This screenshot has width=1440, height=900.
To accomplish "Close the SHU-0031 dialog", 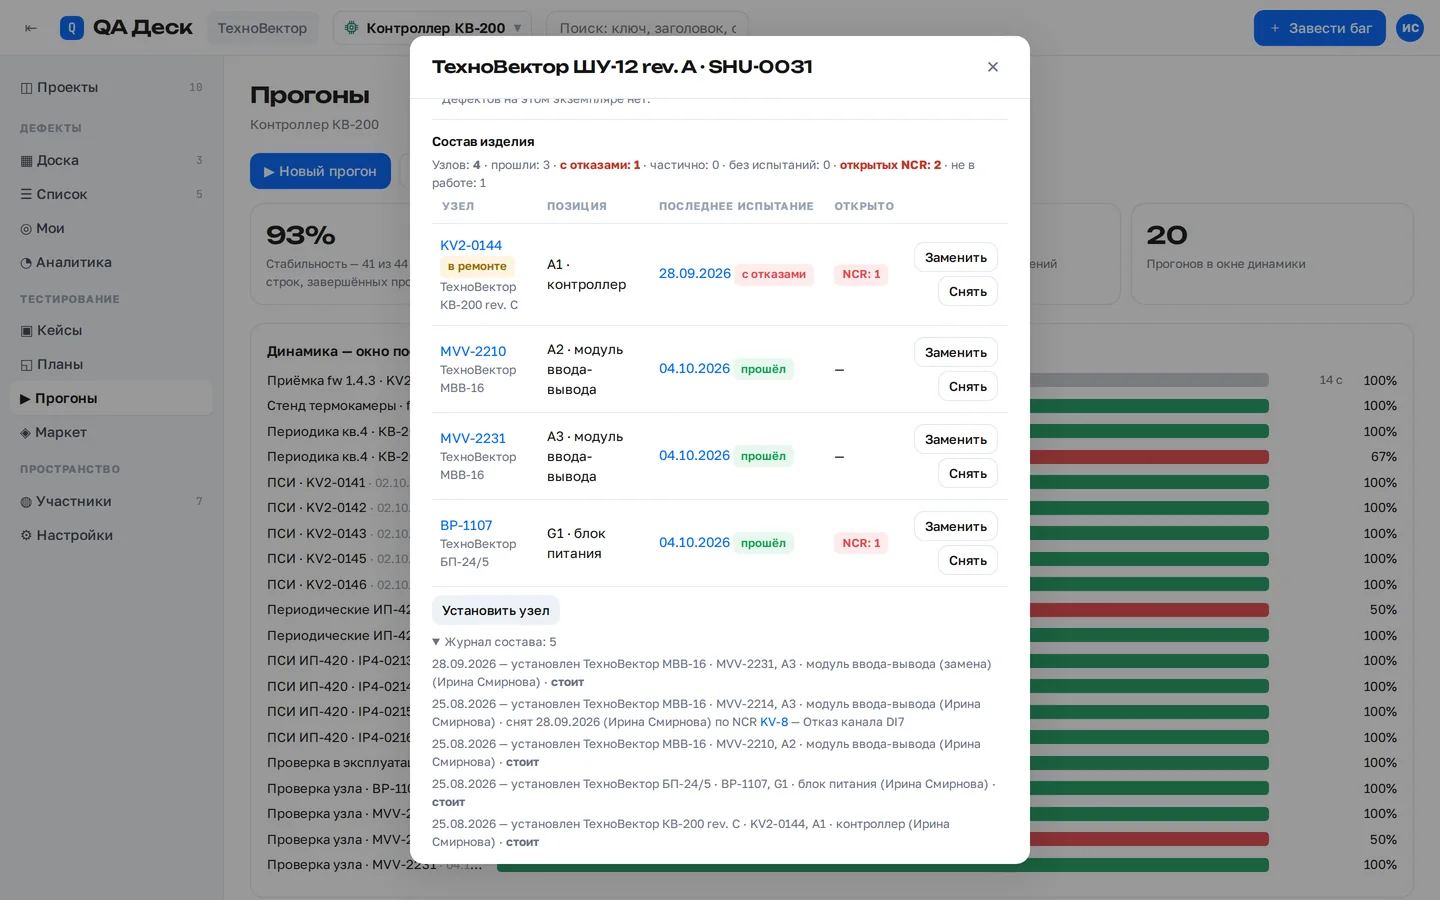I will 993,67.
